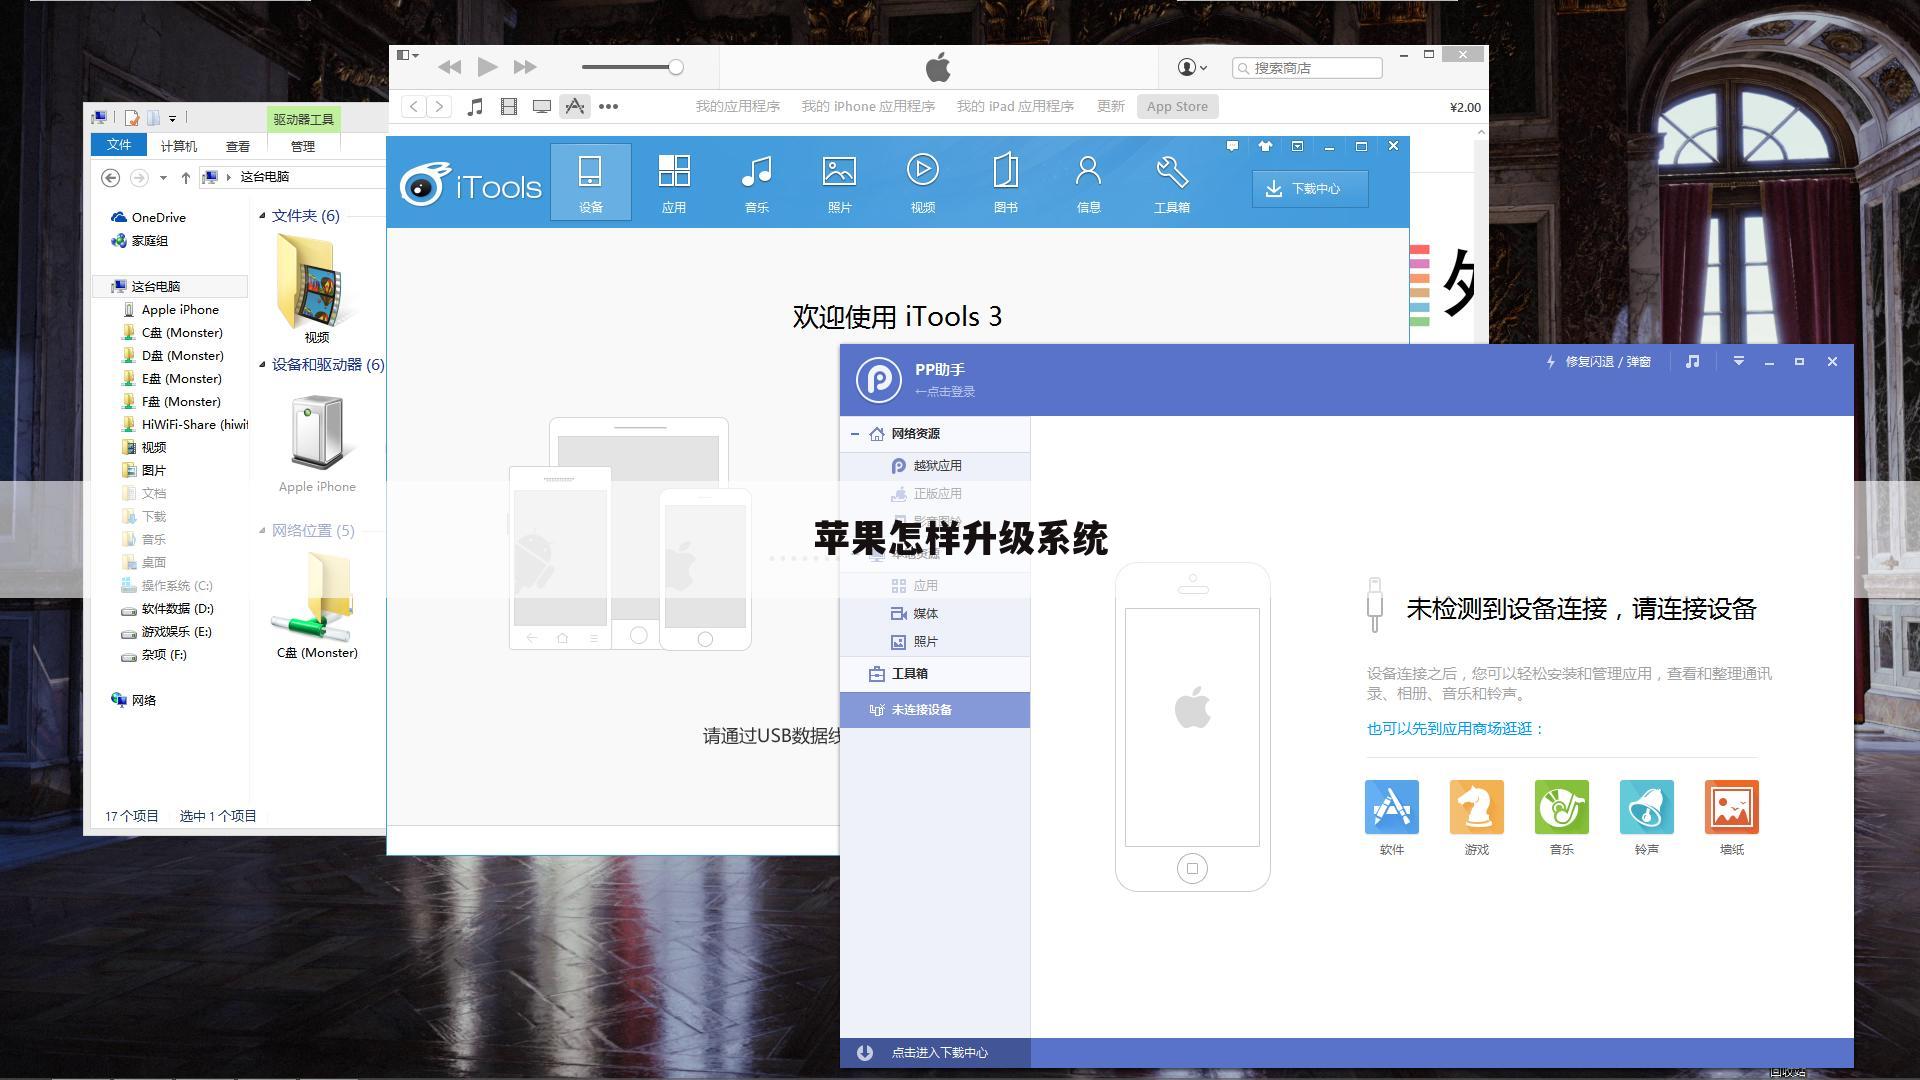Select the iTunes apps library icon

[x=574, y=106]
